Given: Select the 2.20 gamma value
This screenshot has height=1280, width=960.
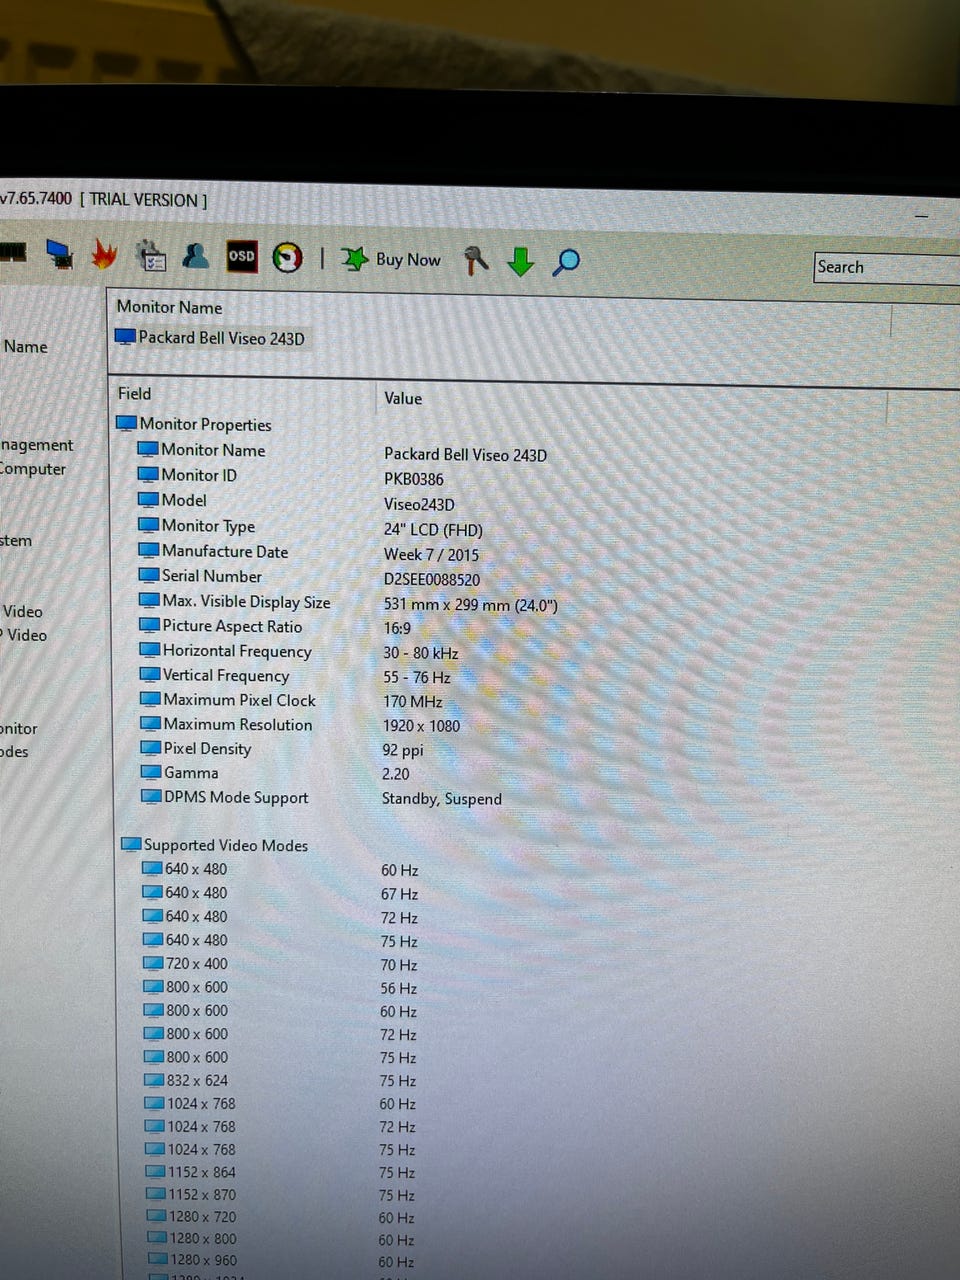Looking at the screenshot, I should (x=395, y=774).
